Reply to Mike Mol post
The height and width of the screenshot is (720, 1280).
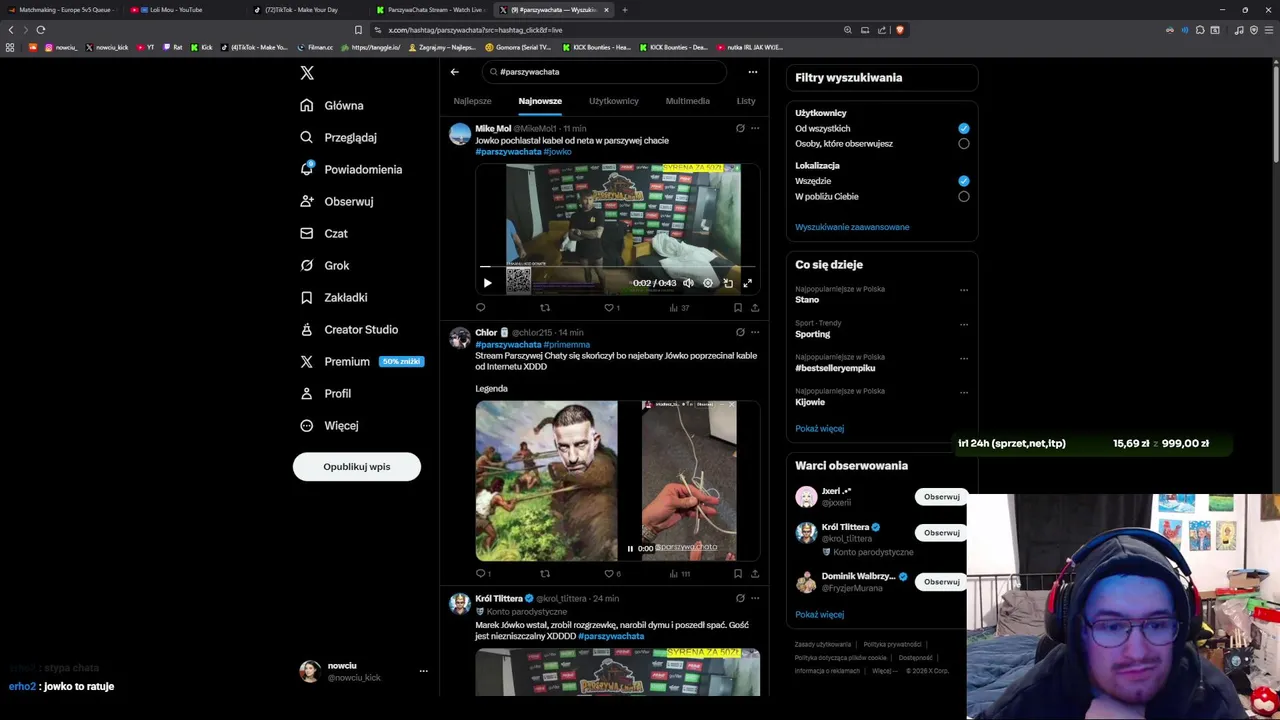(x=481, y=308)
